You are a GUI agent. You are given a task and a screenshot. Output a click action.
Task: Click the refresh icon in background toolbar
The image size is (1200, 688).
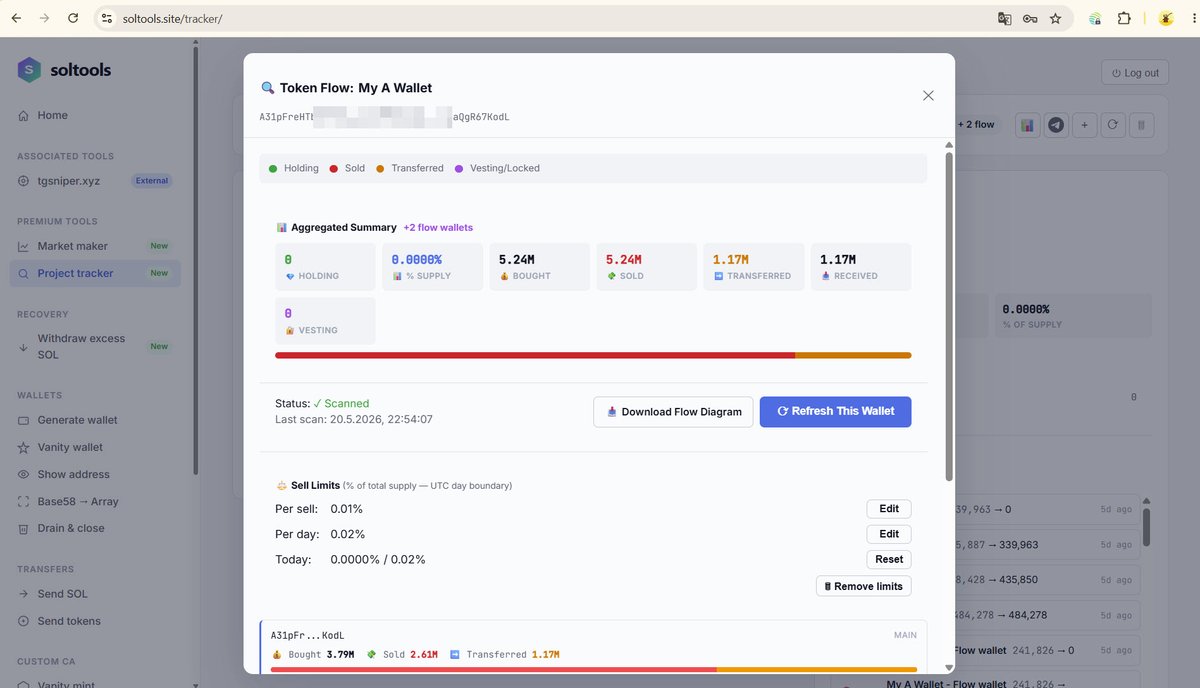(1114, 125)
